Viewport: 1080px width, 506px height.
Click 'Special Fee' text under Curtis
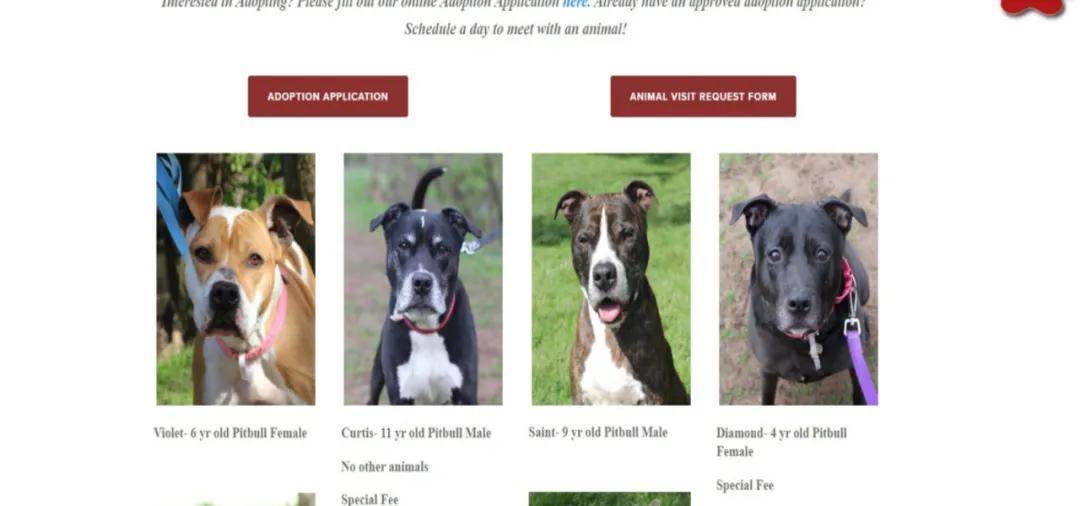(369, 499)
